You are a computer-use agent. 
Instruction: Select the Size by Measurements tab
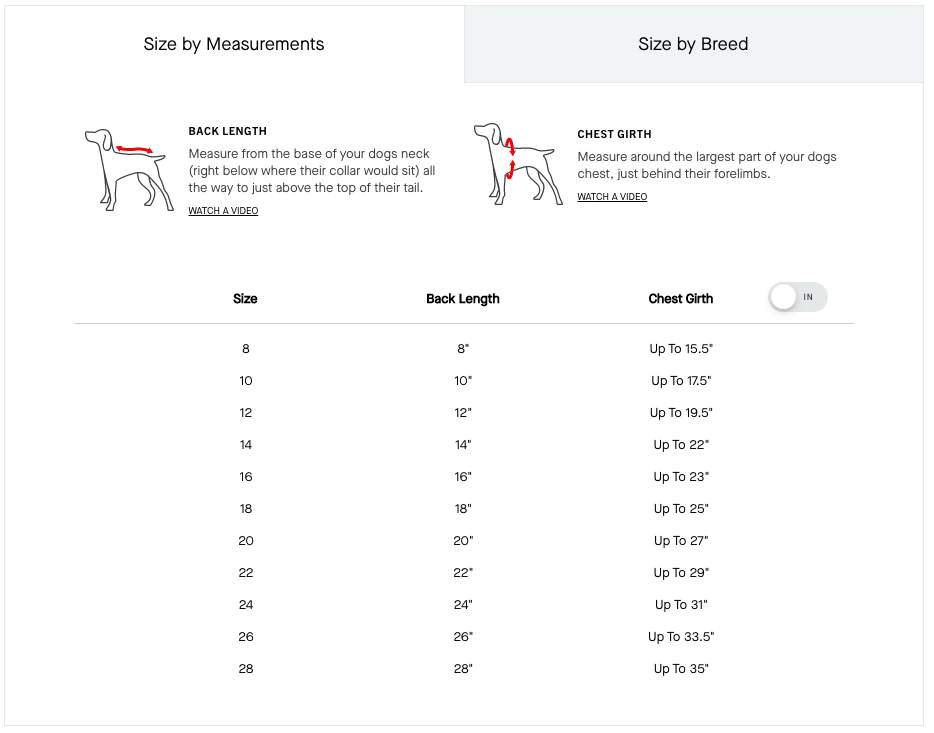pyautogui.click(x=234, y=44)
